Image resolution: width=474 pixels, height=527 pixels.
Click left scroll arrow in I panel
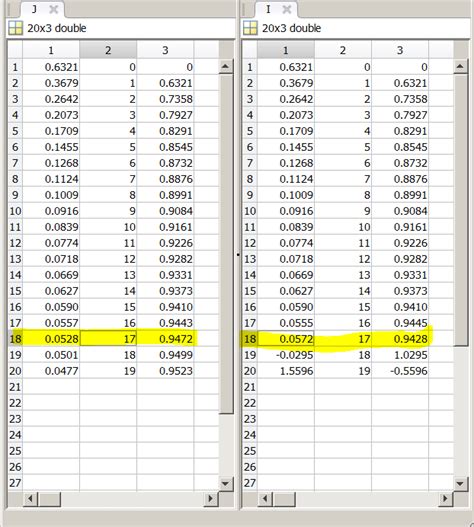(265, 498)
